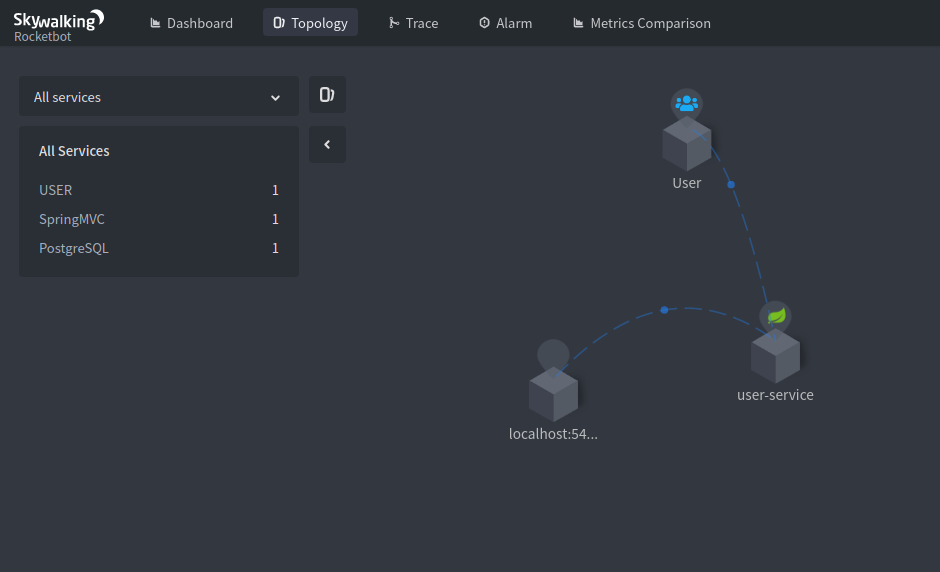Select the User node cube
This screenshot has width=940, height=572.
[687, 146]
